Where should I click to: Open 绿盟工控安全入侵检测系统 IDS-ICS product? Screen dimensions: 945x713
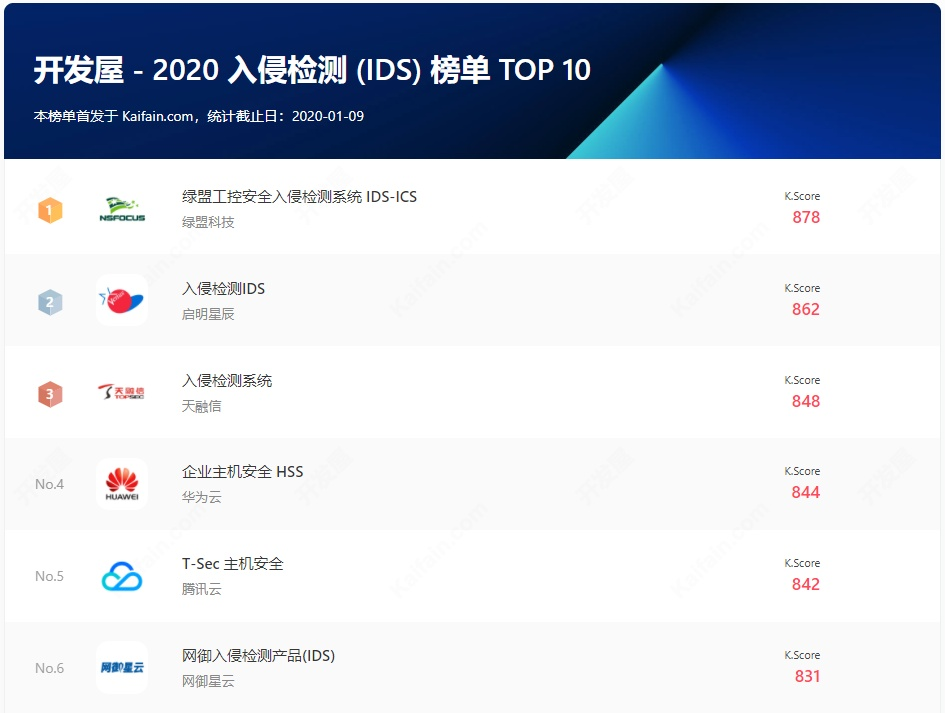pos(300,196)
